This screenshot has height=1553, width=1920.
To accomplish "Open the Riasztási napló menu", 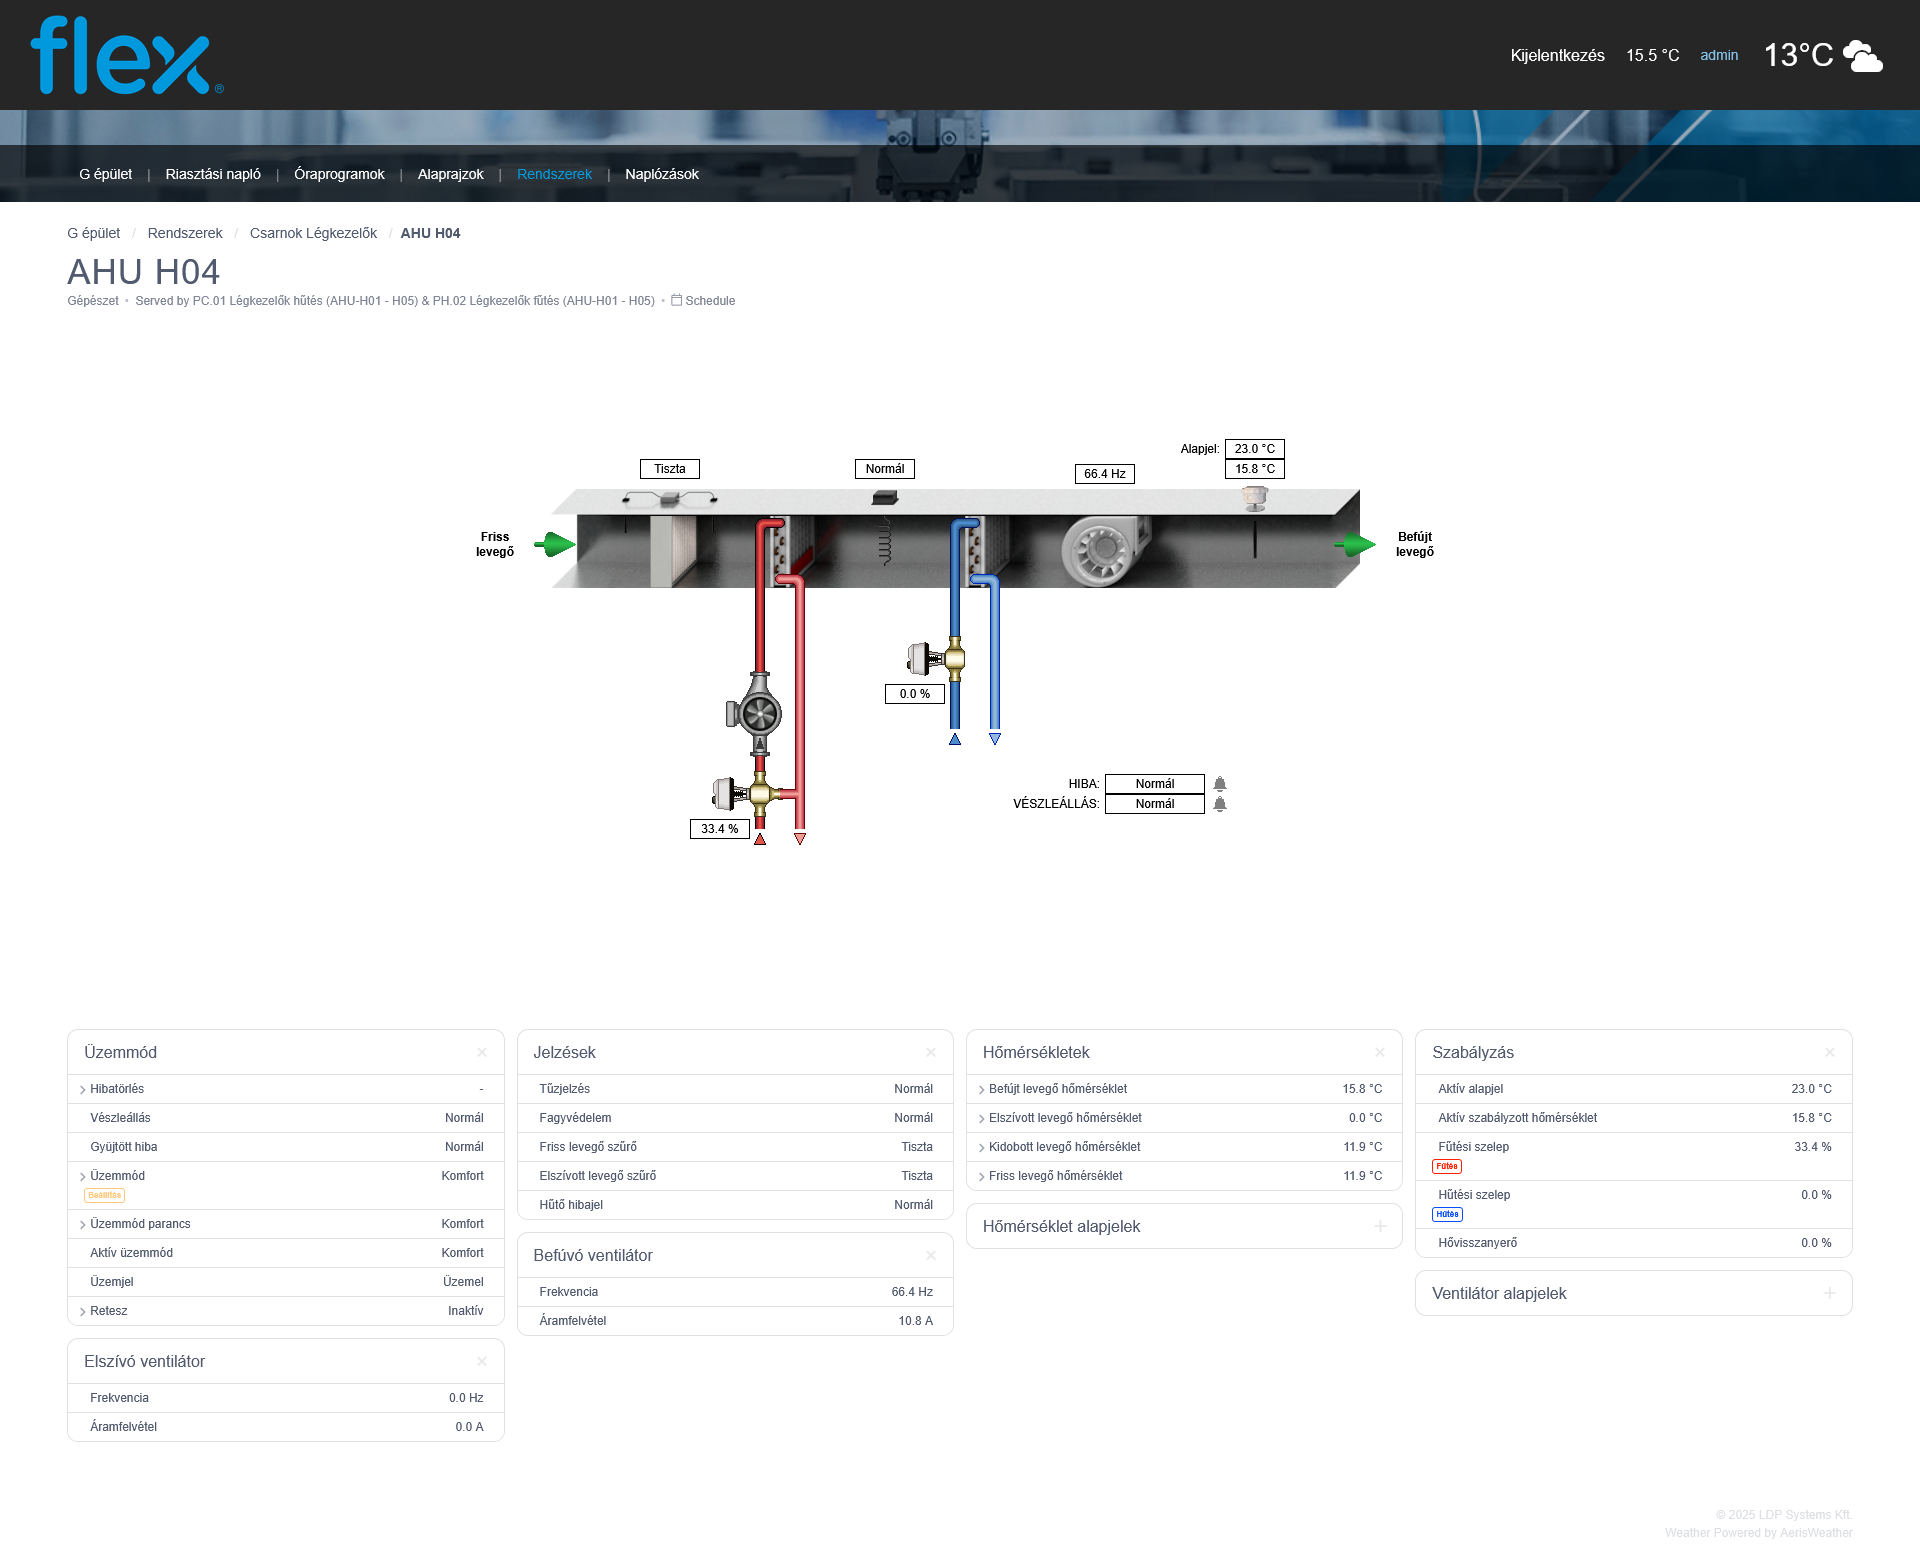I will [213, 174].
